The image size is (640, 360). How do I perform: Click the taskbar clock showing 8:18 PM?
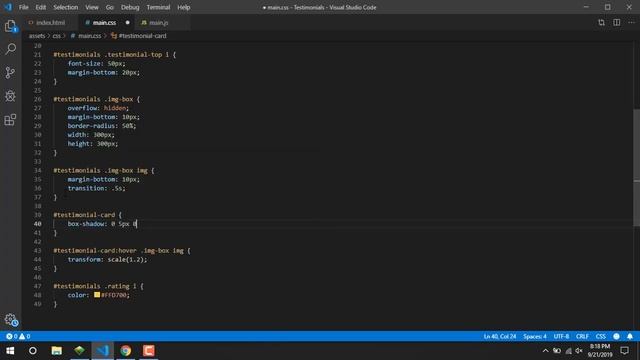599,351
